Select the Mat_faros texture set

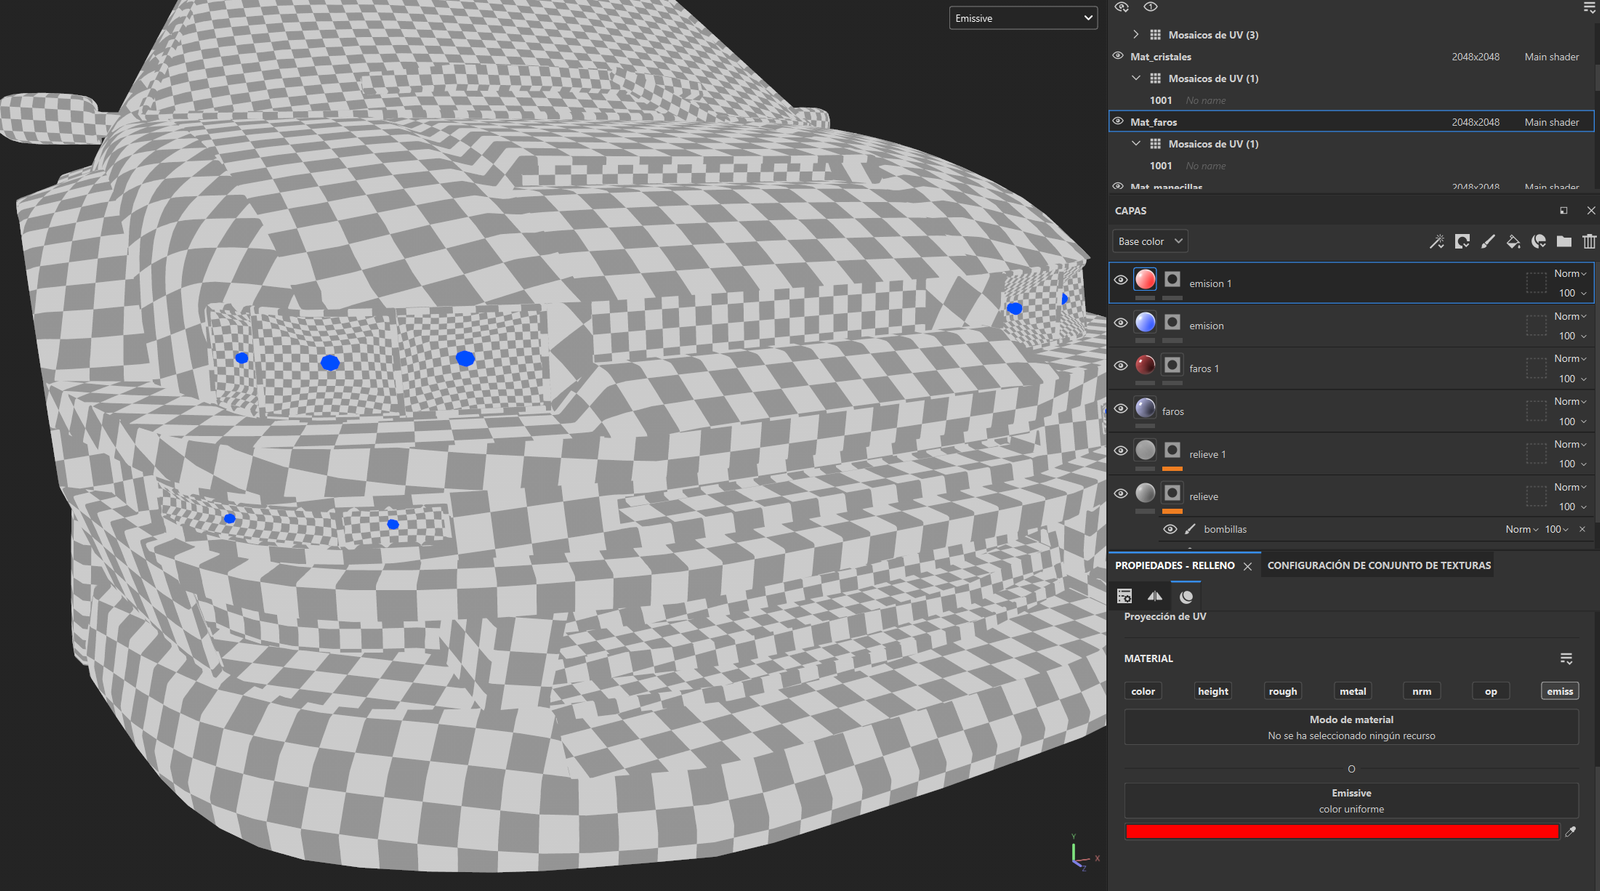click(1351, 122)
